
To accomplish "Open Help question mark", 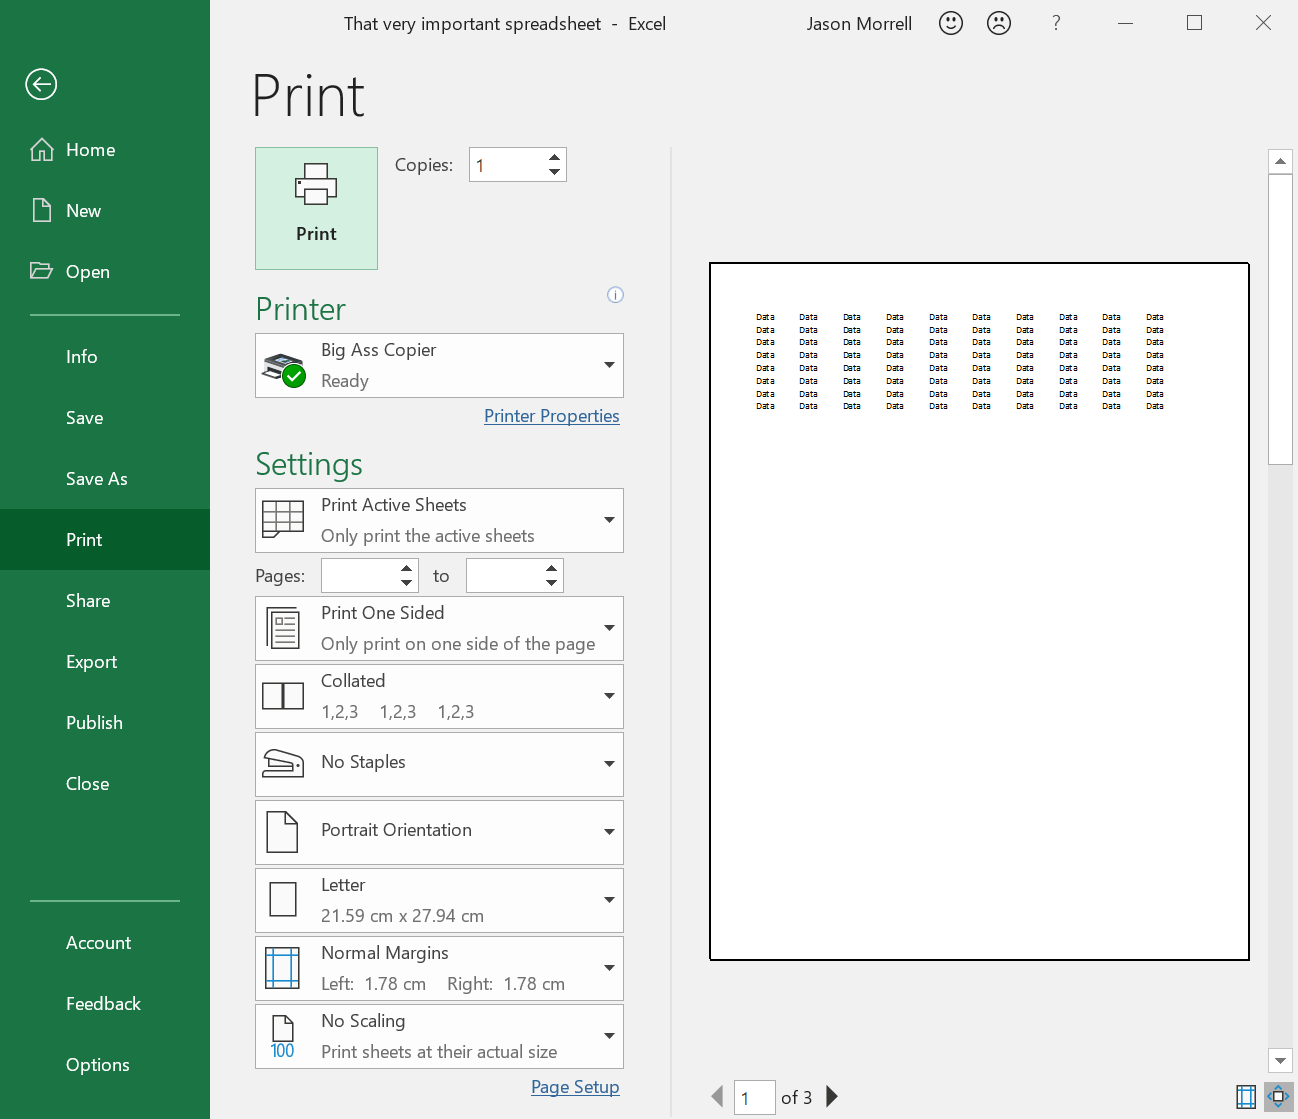I will click(1056, 23).
